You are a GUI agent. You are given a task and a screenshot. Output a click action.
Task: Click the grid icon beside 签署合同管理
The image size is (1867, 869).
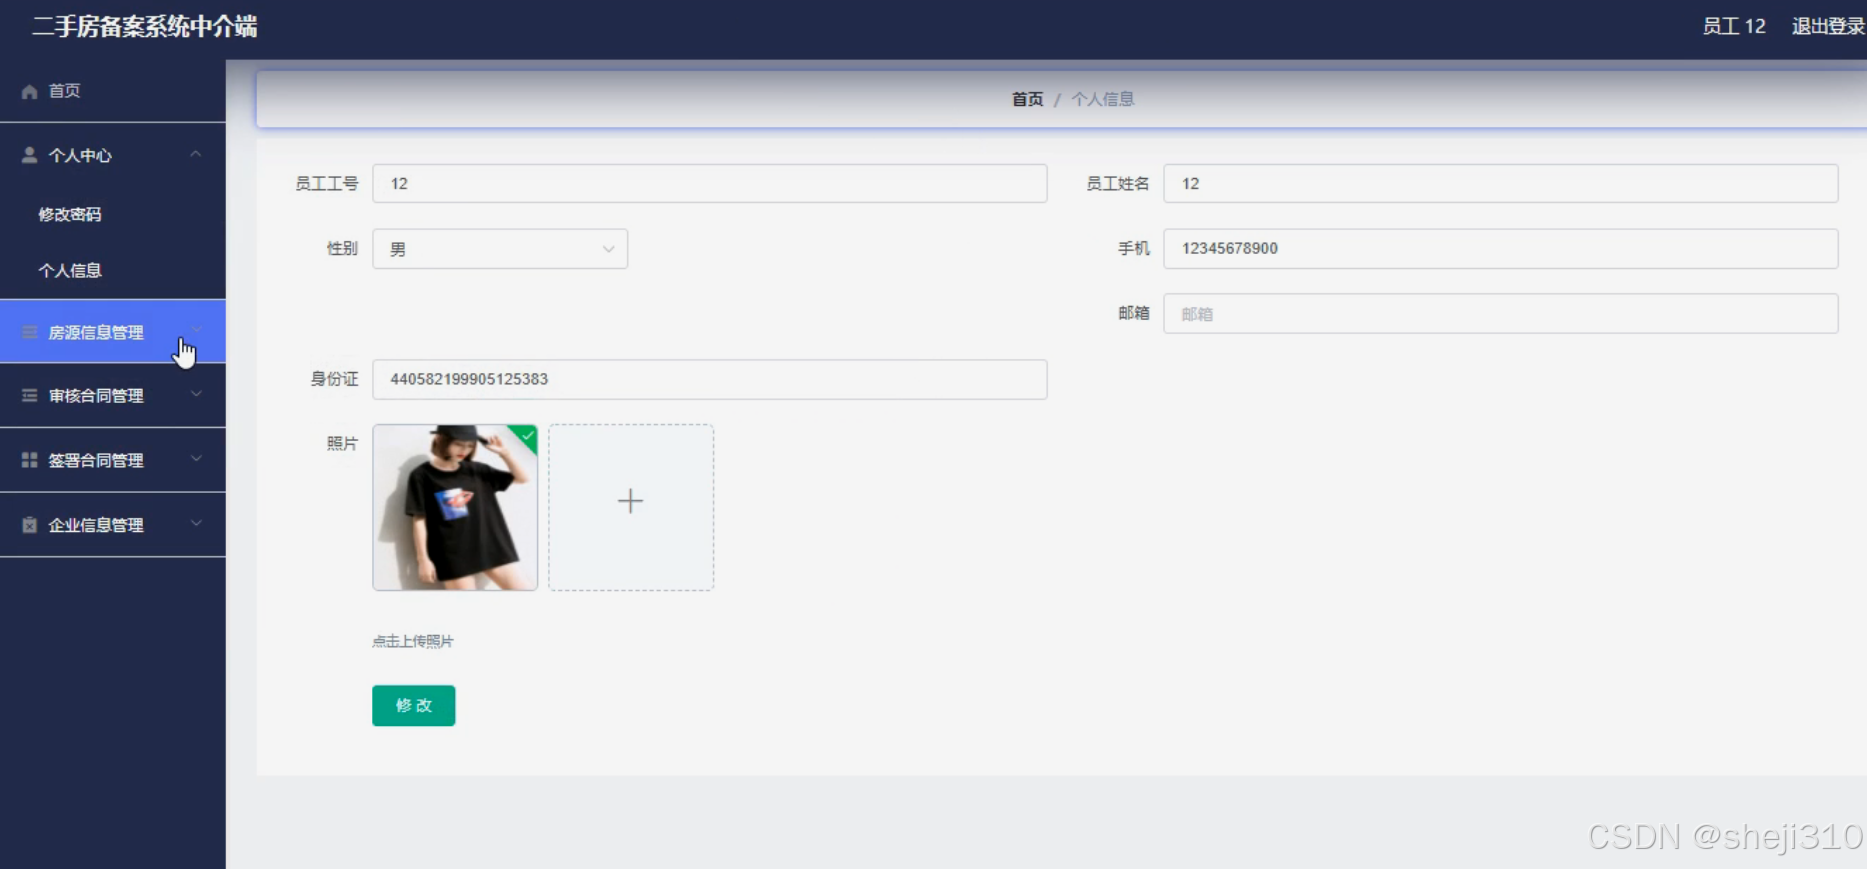click(x=30, y=460)
